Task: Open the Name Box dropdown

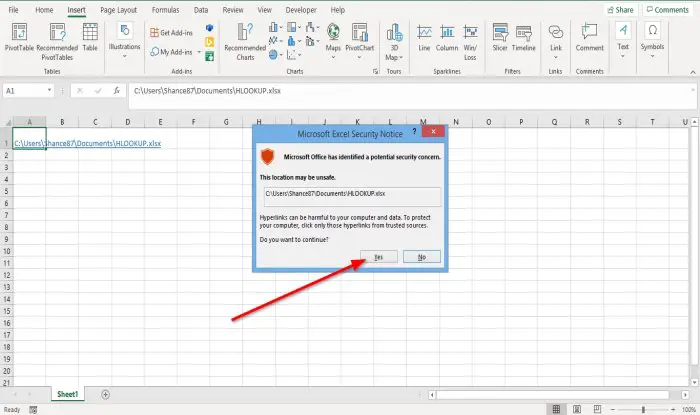Action: (x=49, y=91)
